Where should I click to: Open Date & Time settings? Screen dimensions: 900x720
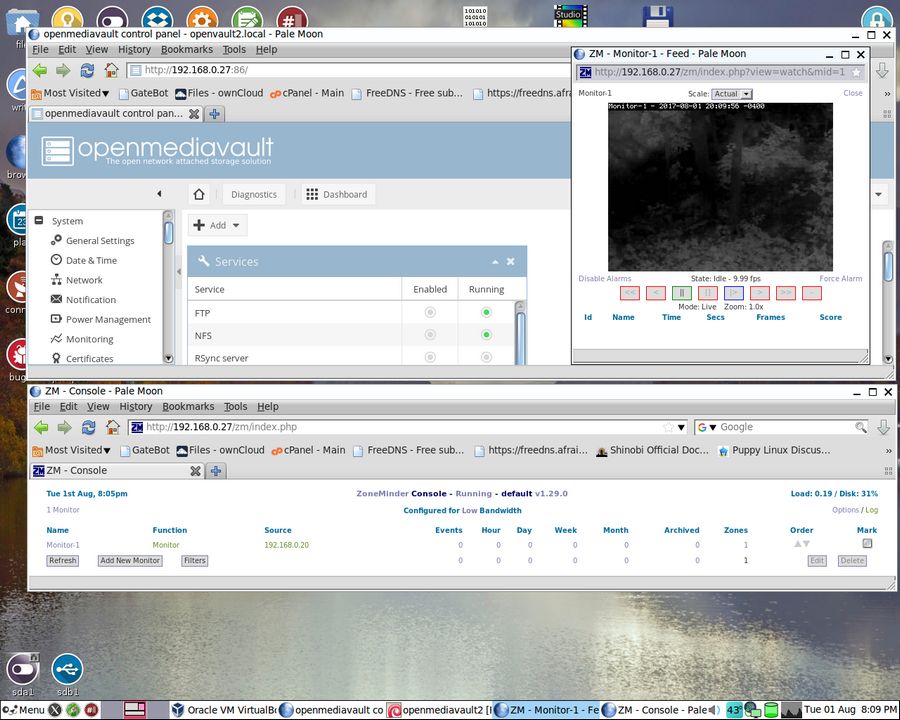(x=91, y=260)
